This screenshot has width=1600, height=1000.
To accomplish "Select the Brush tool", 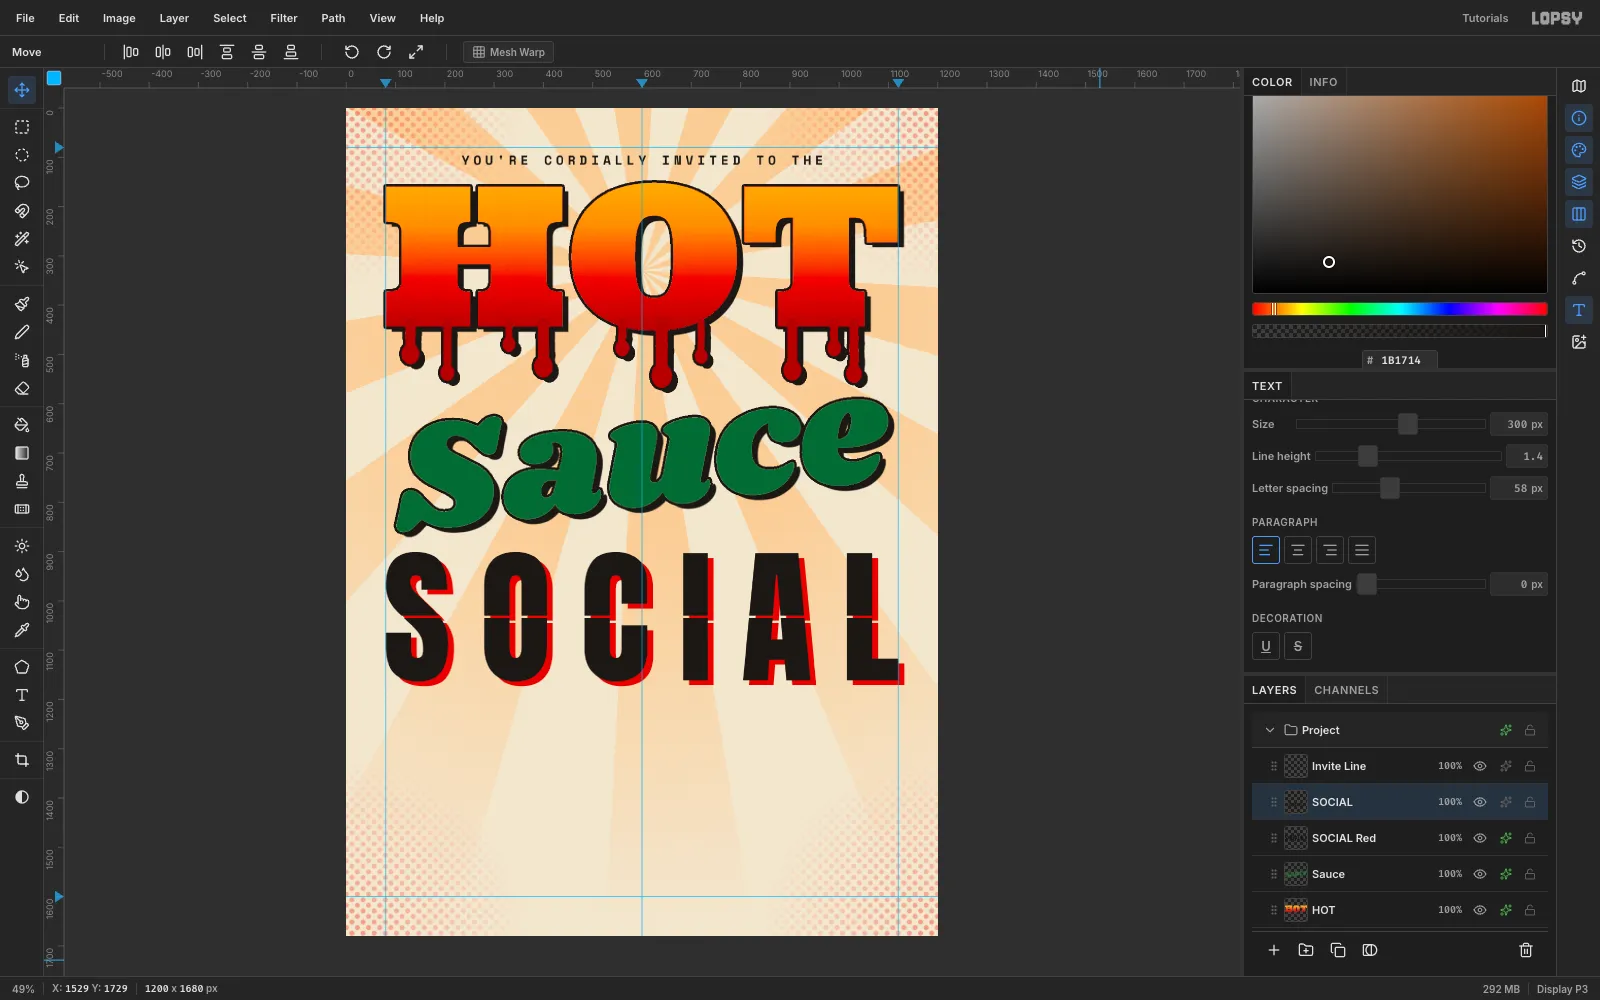I will coord(22,304).
